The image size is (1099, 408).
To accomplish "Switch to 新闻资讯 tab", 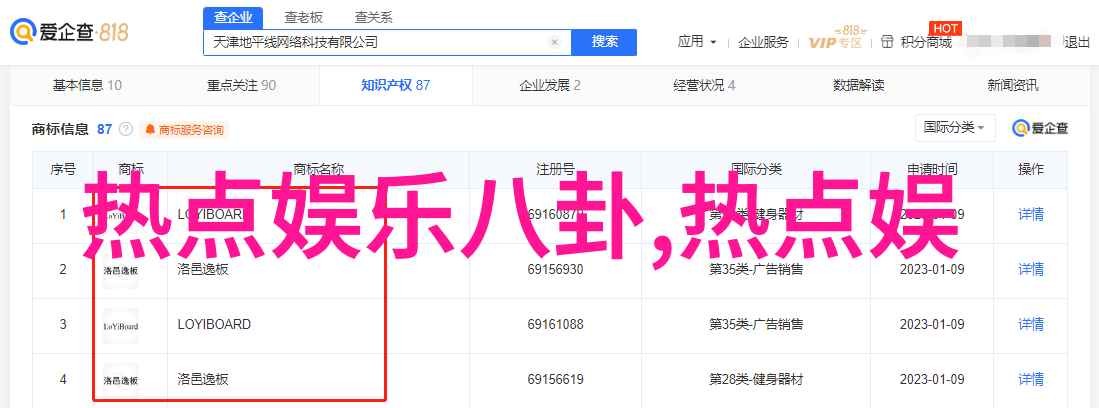I will tap(1013, 86).
